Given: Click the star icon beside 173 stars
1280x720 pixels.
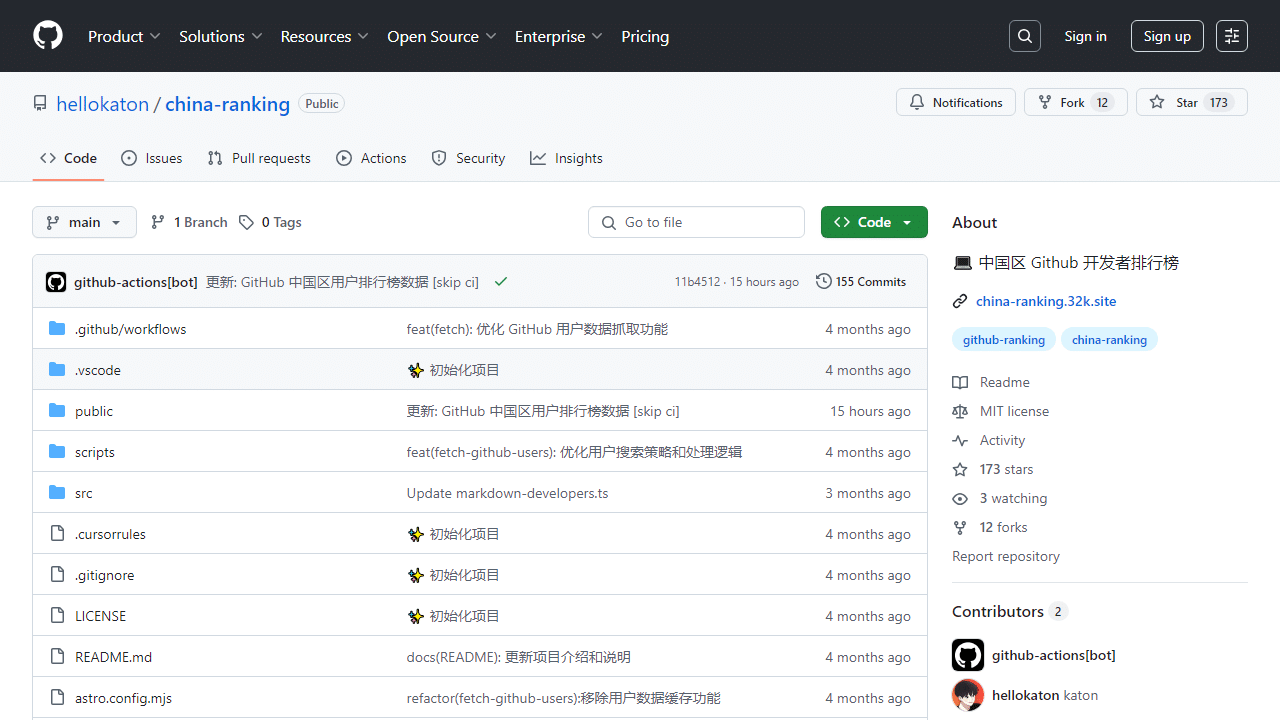Looking at the screenshot, I should tap(960, 469).
